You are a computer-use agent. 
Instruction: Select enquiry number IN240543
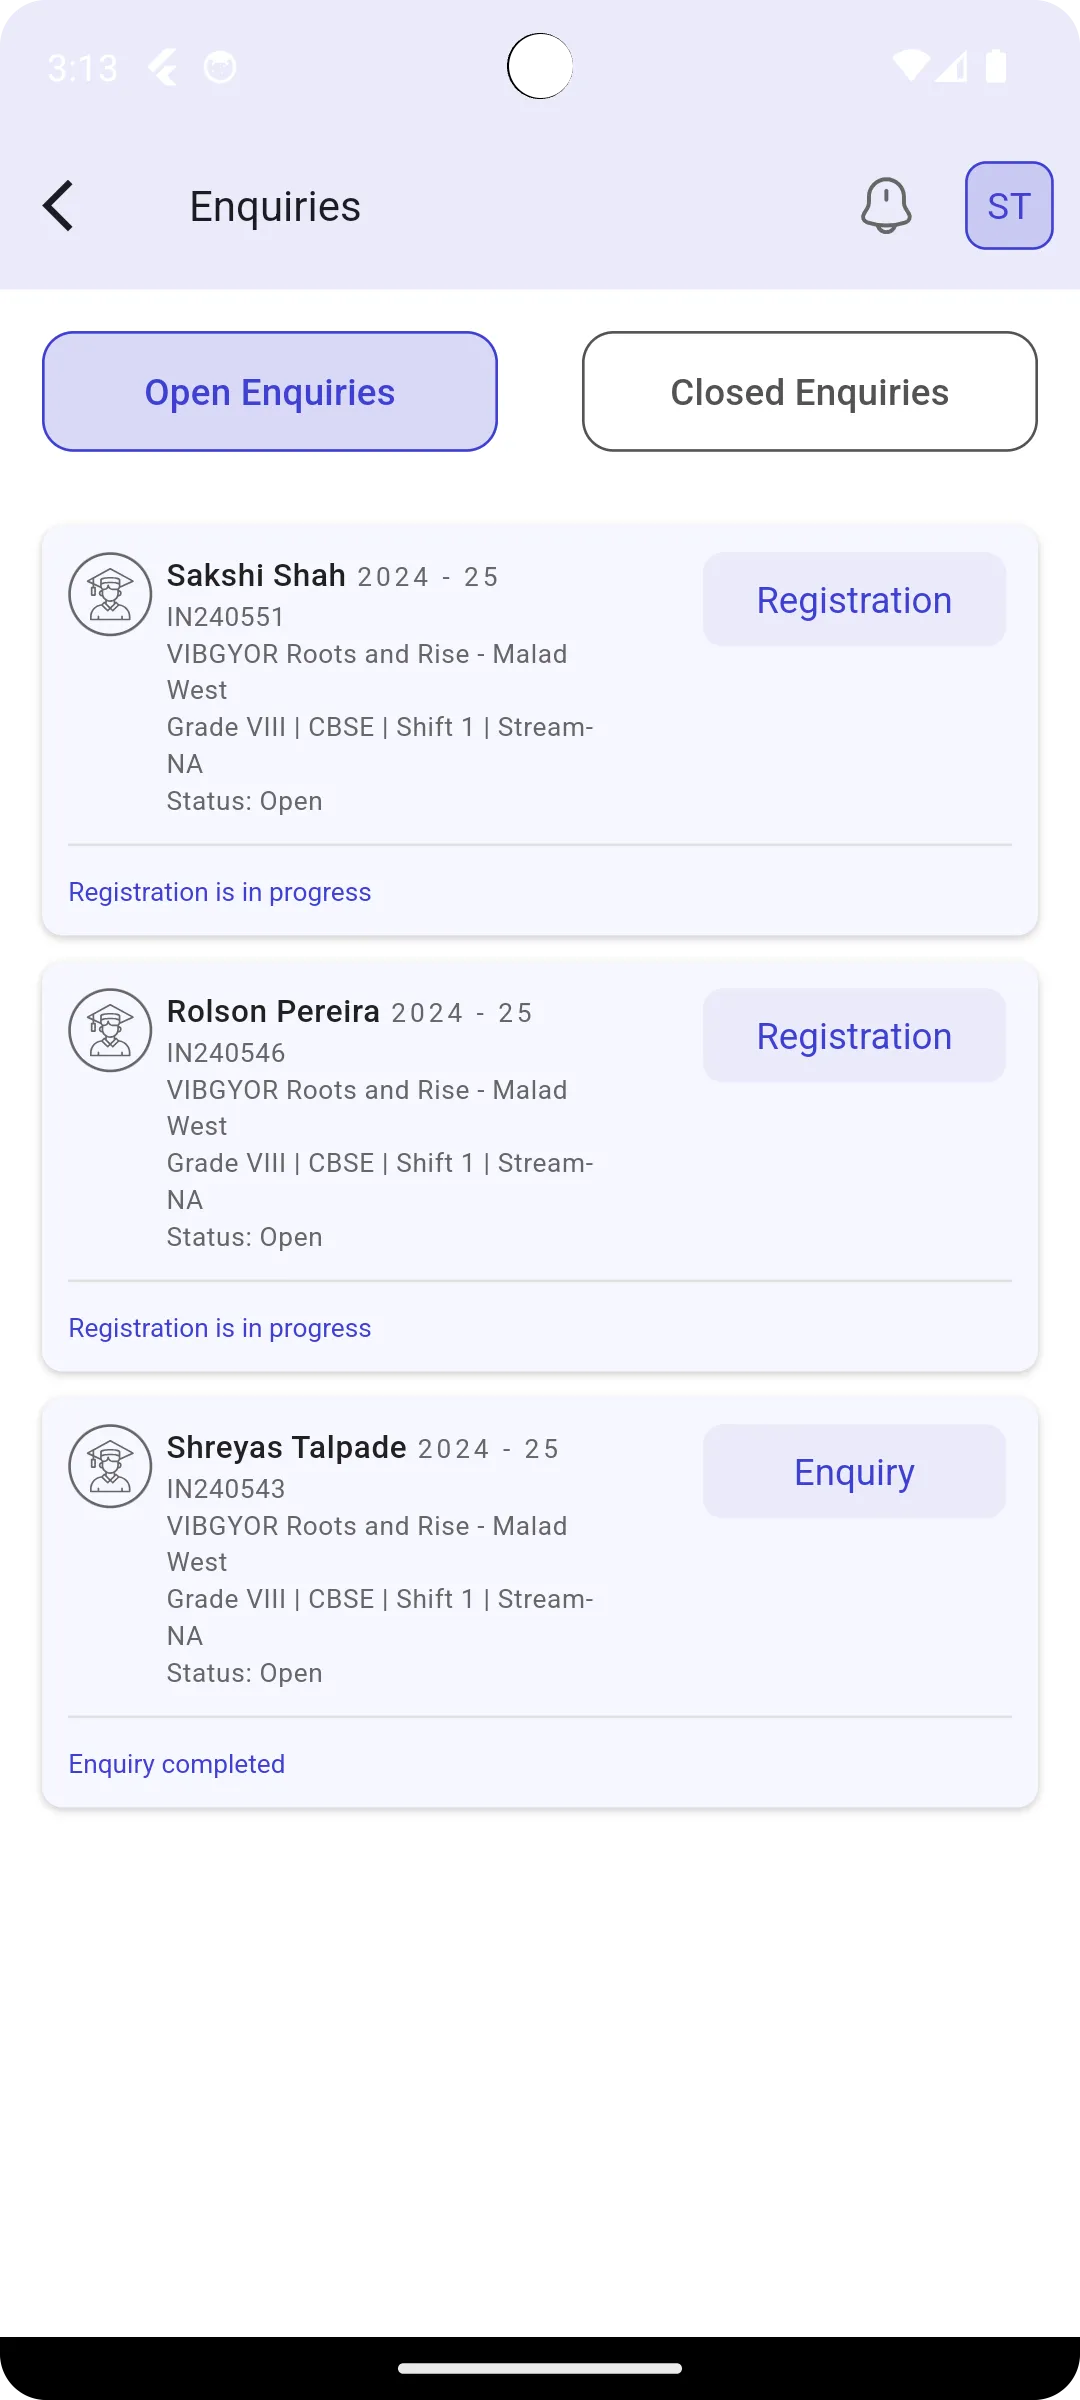pyautogui.click(x=226, y=1489)
